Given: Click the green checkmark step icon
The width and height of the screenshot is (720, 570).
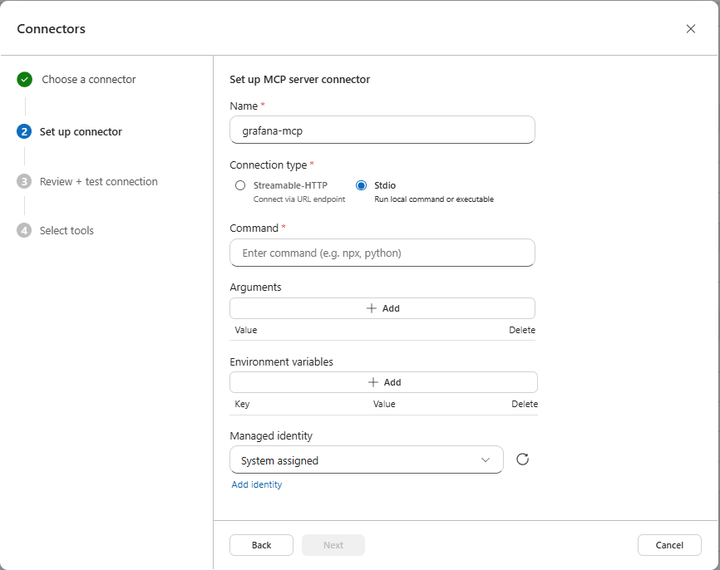Looking at the screenshot, I should 24,79.
